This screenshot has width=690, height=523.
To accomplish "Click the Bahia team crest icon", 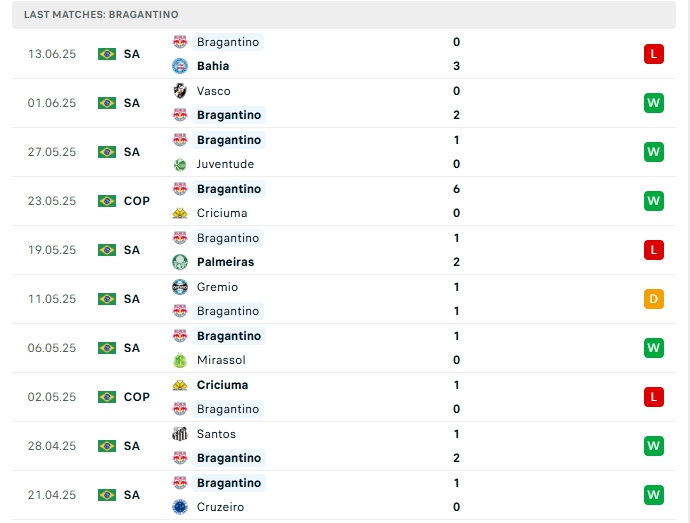I will (180, 66).
